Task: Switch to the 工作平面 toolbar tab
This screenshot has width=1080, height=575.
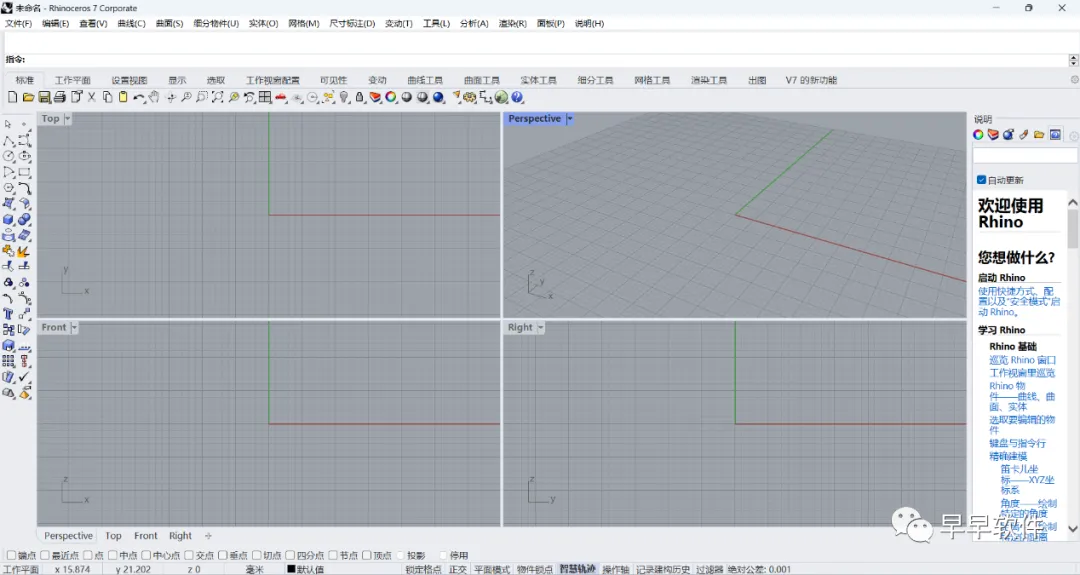Action: pos(72,80)
